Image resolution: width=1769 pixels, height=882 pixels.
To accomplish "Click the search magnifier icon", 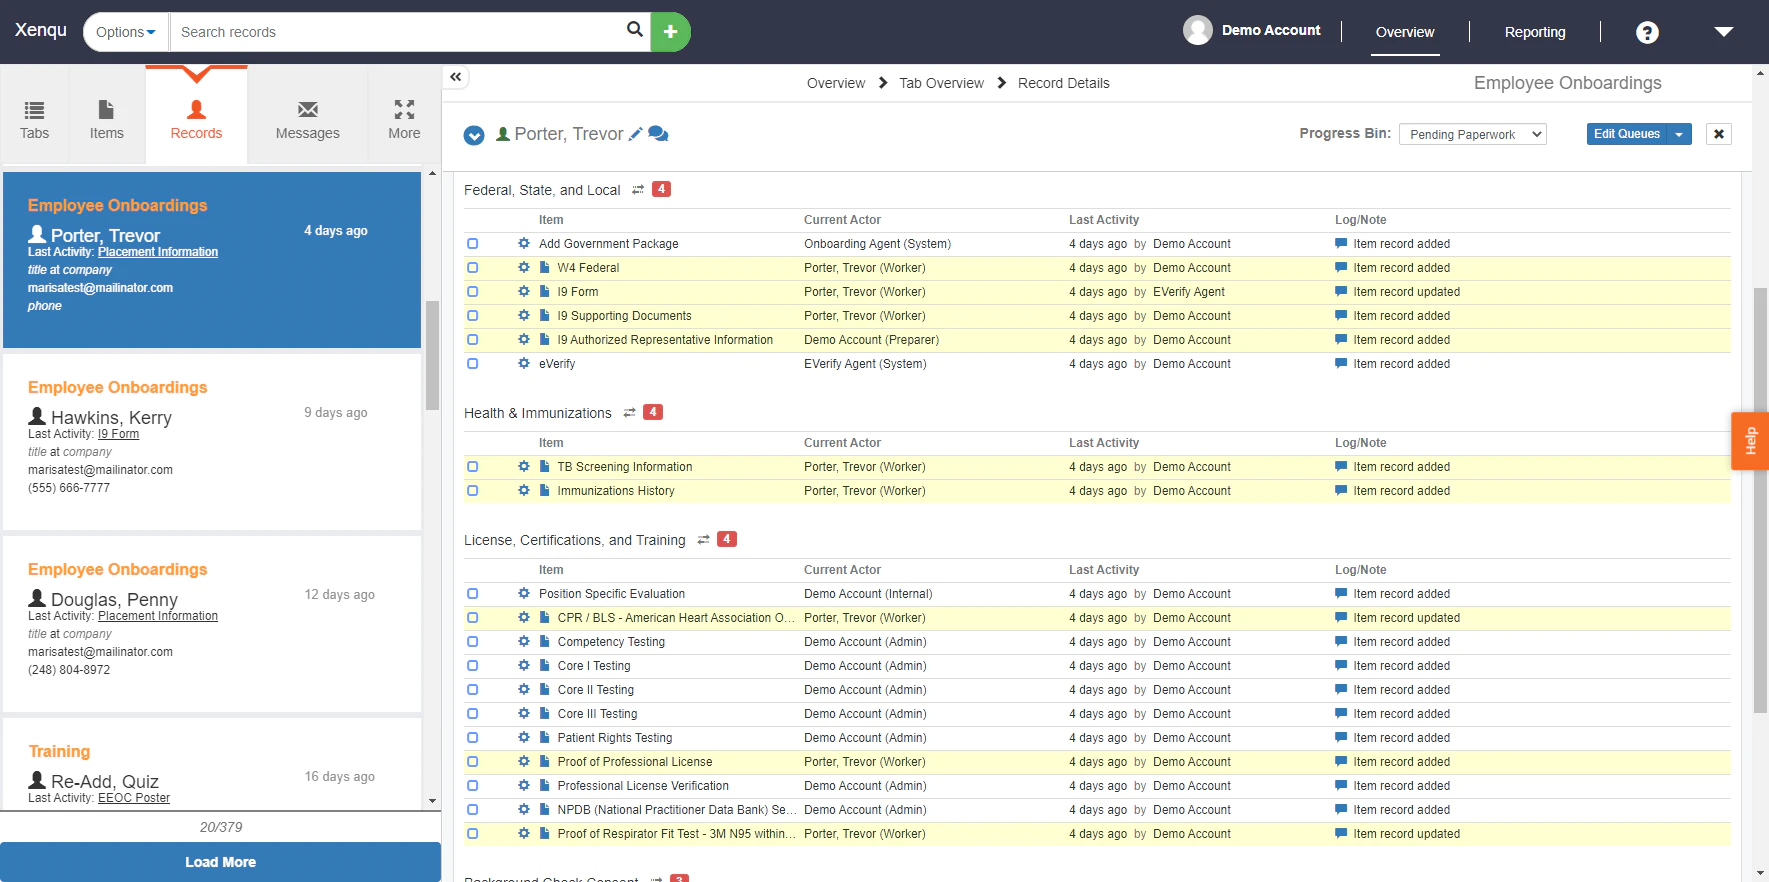I will click(x=634, y=30).
